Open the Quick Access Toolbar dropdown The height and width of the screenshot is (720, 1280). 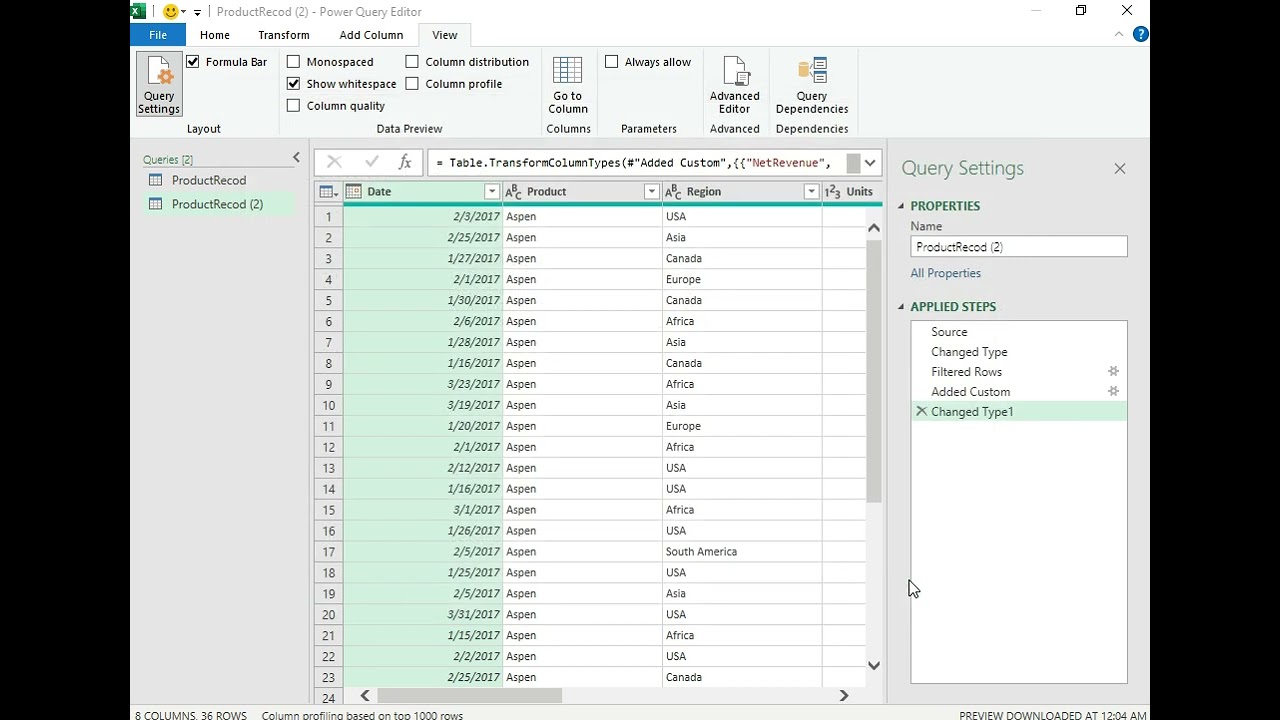click(197, 12)
